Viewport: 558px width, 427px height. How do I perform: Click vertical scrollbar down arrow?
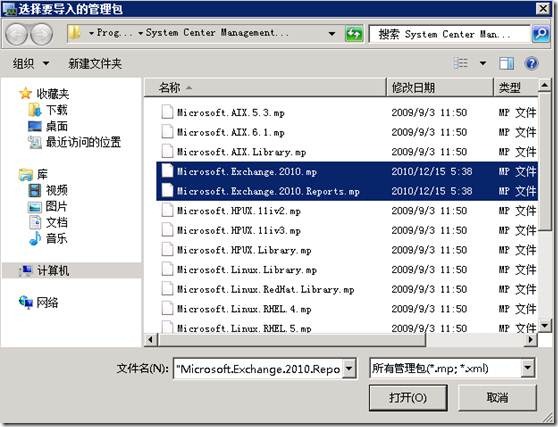tap(544, 326)
